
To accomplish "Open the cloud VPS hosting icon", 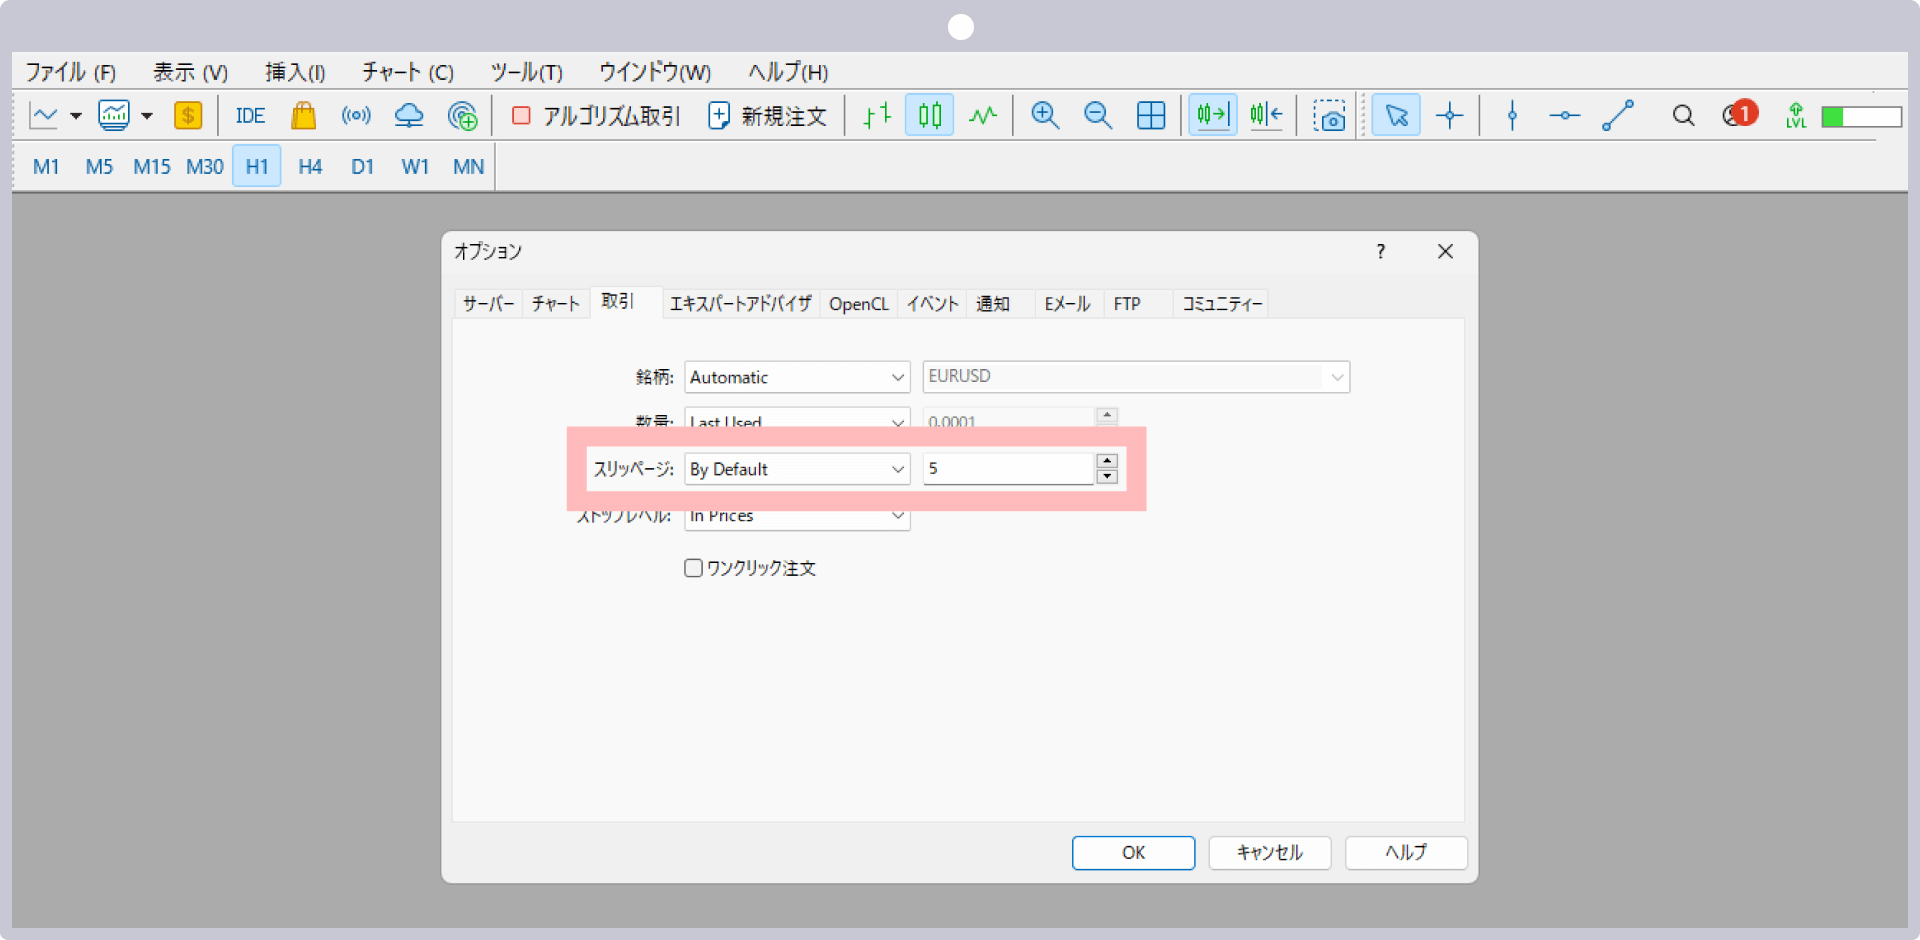I will point(409,116).
